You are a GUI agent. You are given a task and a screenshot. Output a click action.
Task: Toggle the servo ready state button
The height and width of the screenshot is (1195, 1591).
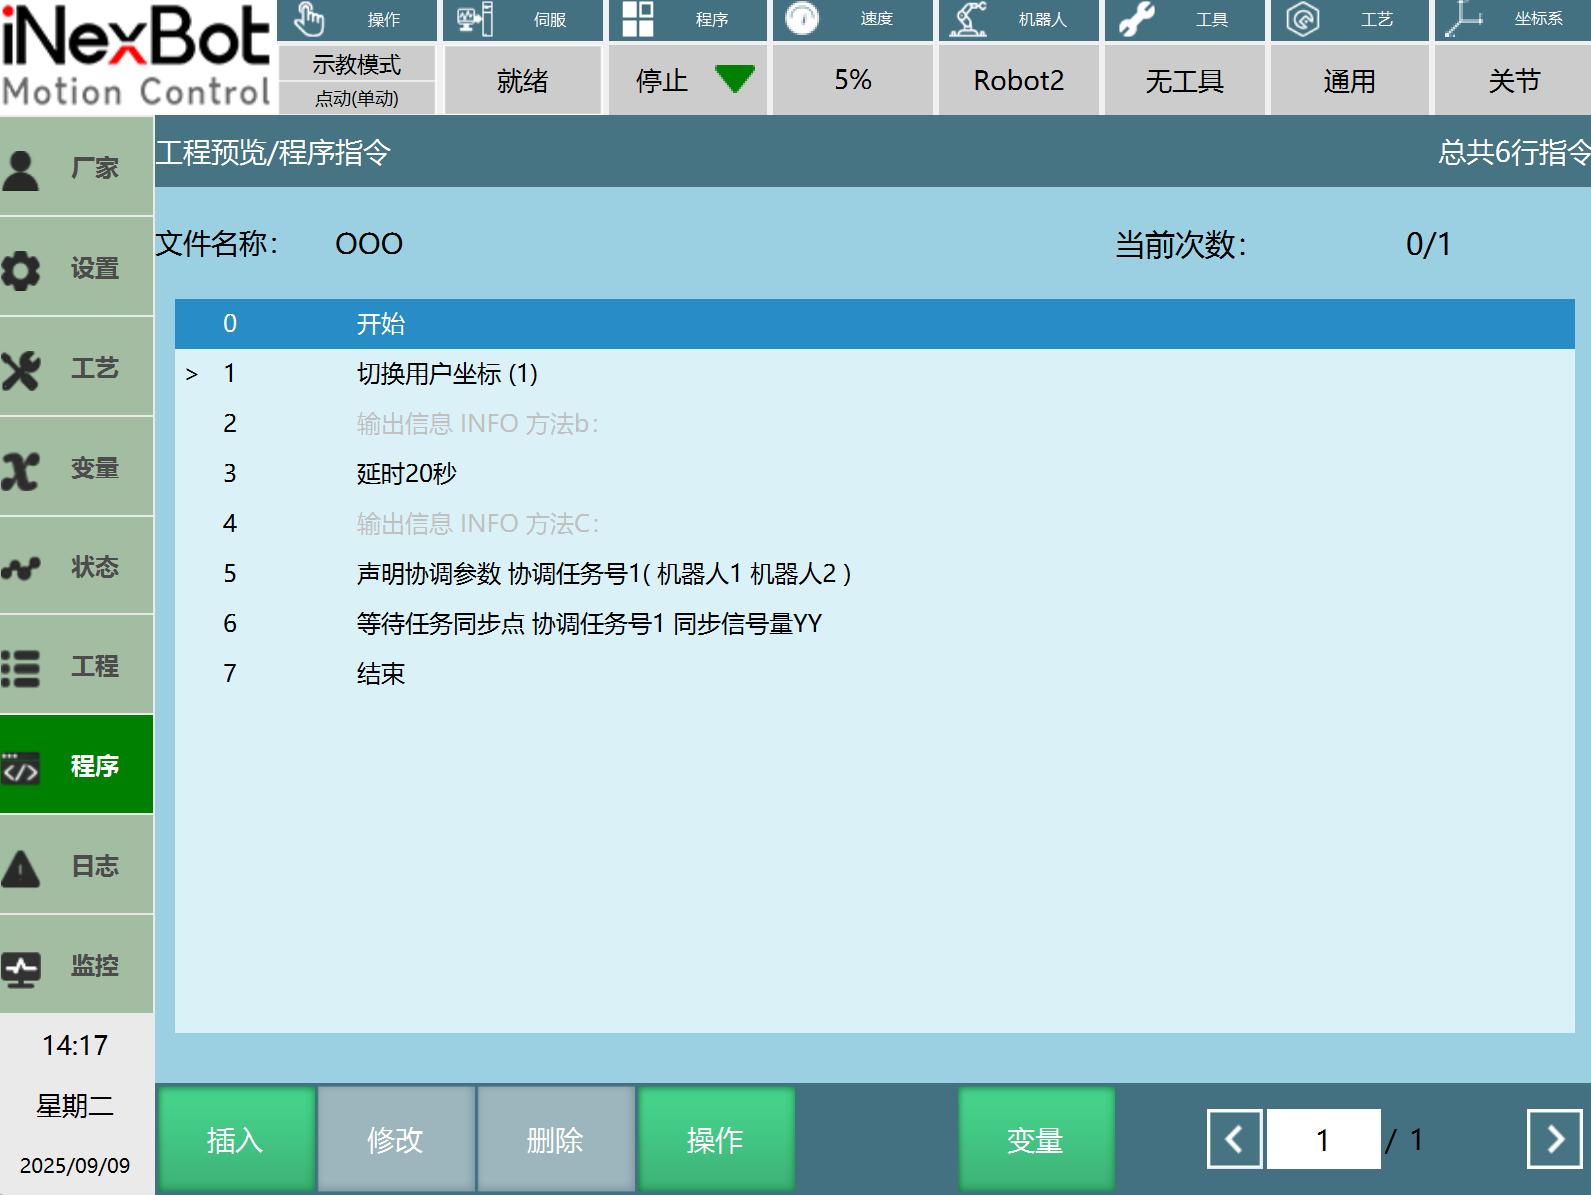[x=522, y=80]
